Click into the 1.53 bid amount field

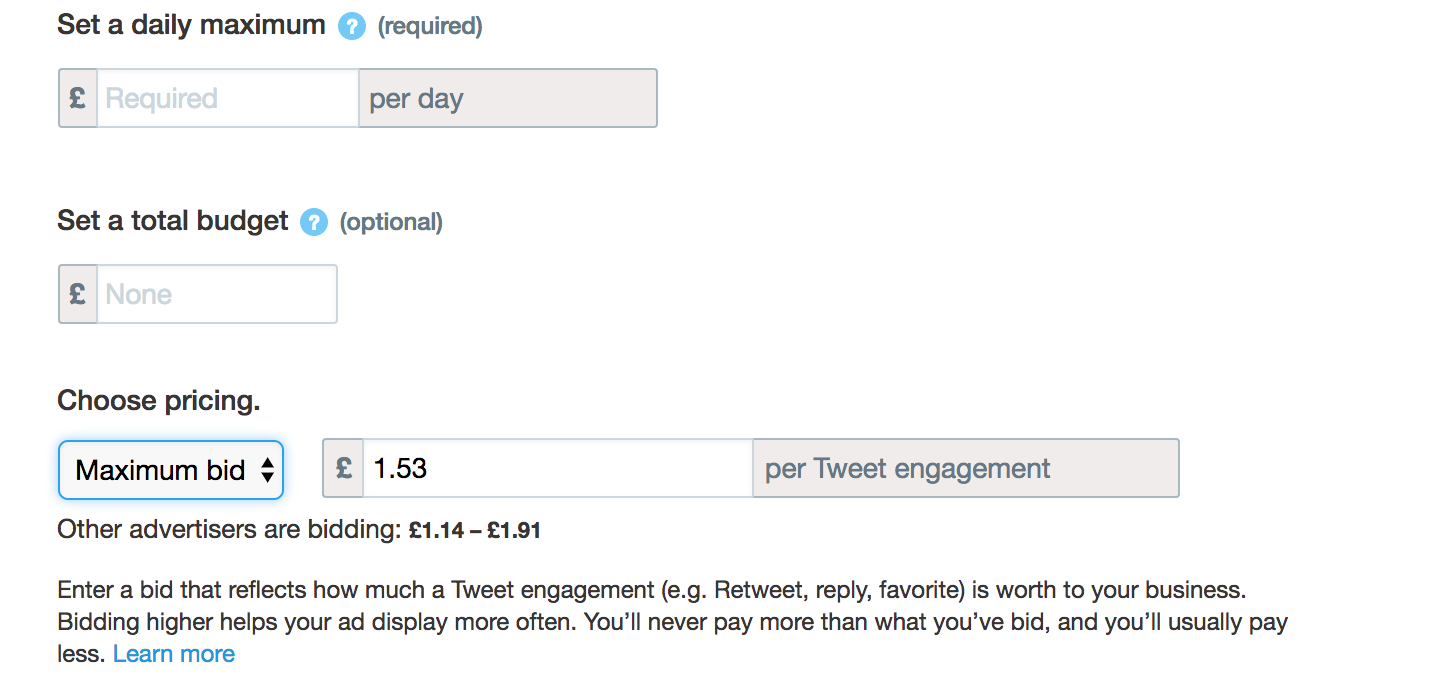click(556, 468)
